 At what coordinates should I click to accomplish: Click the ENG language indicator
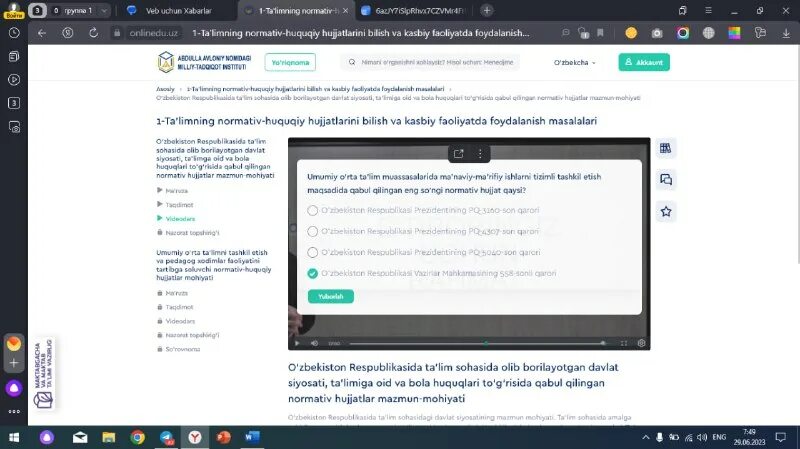click(x=719, y=437)
